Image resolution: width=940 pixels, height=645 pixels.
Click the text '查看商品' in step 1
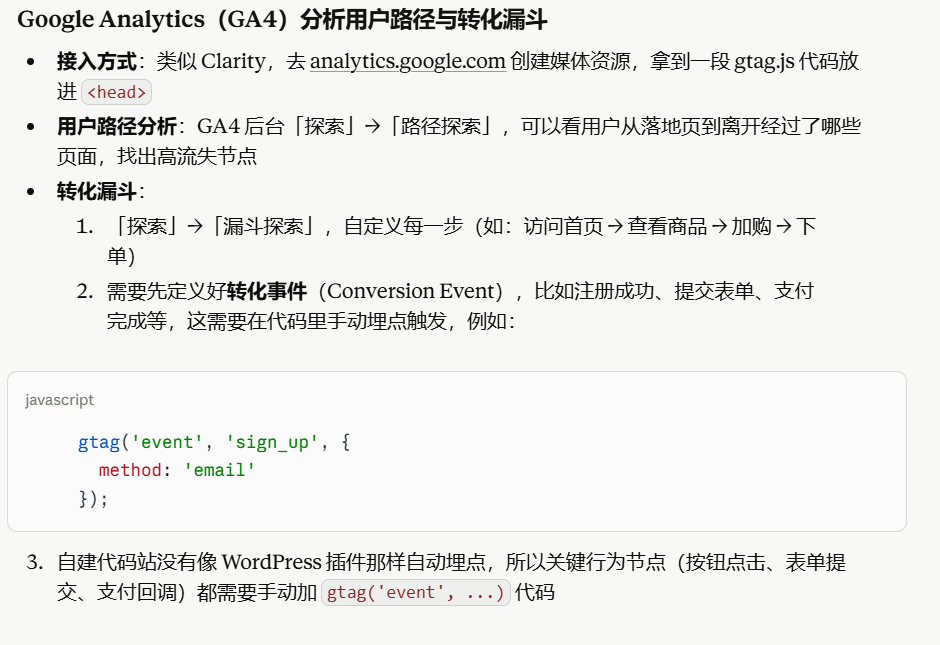667,227
